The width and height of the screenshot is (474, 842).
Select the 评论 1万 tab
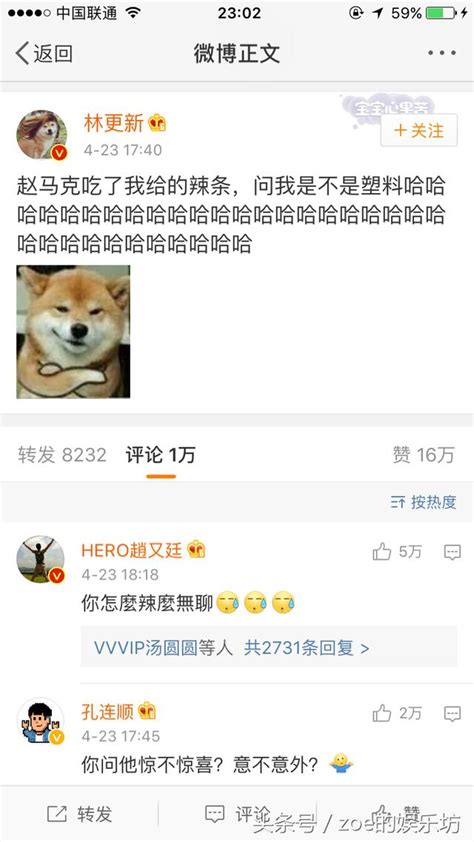click(x=161, y=455)
